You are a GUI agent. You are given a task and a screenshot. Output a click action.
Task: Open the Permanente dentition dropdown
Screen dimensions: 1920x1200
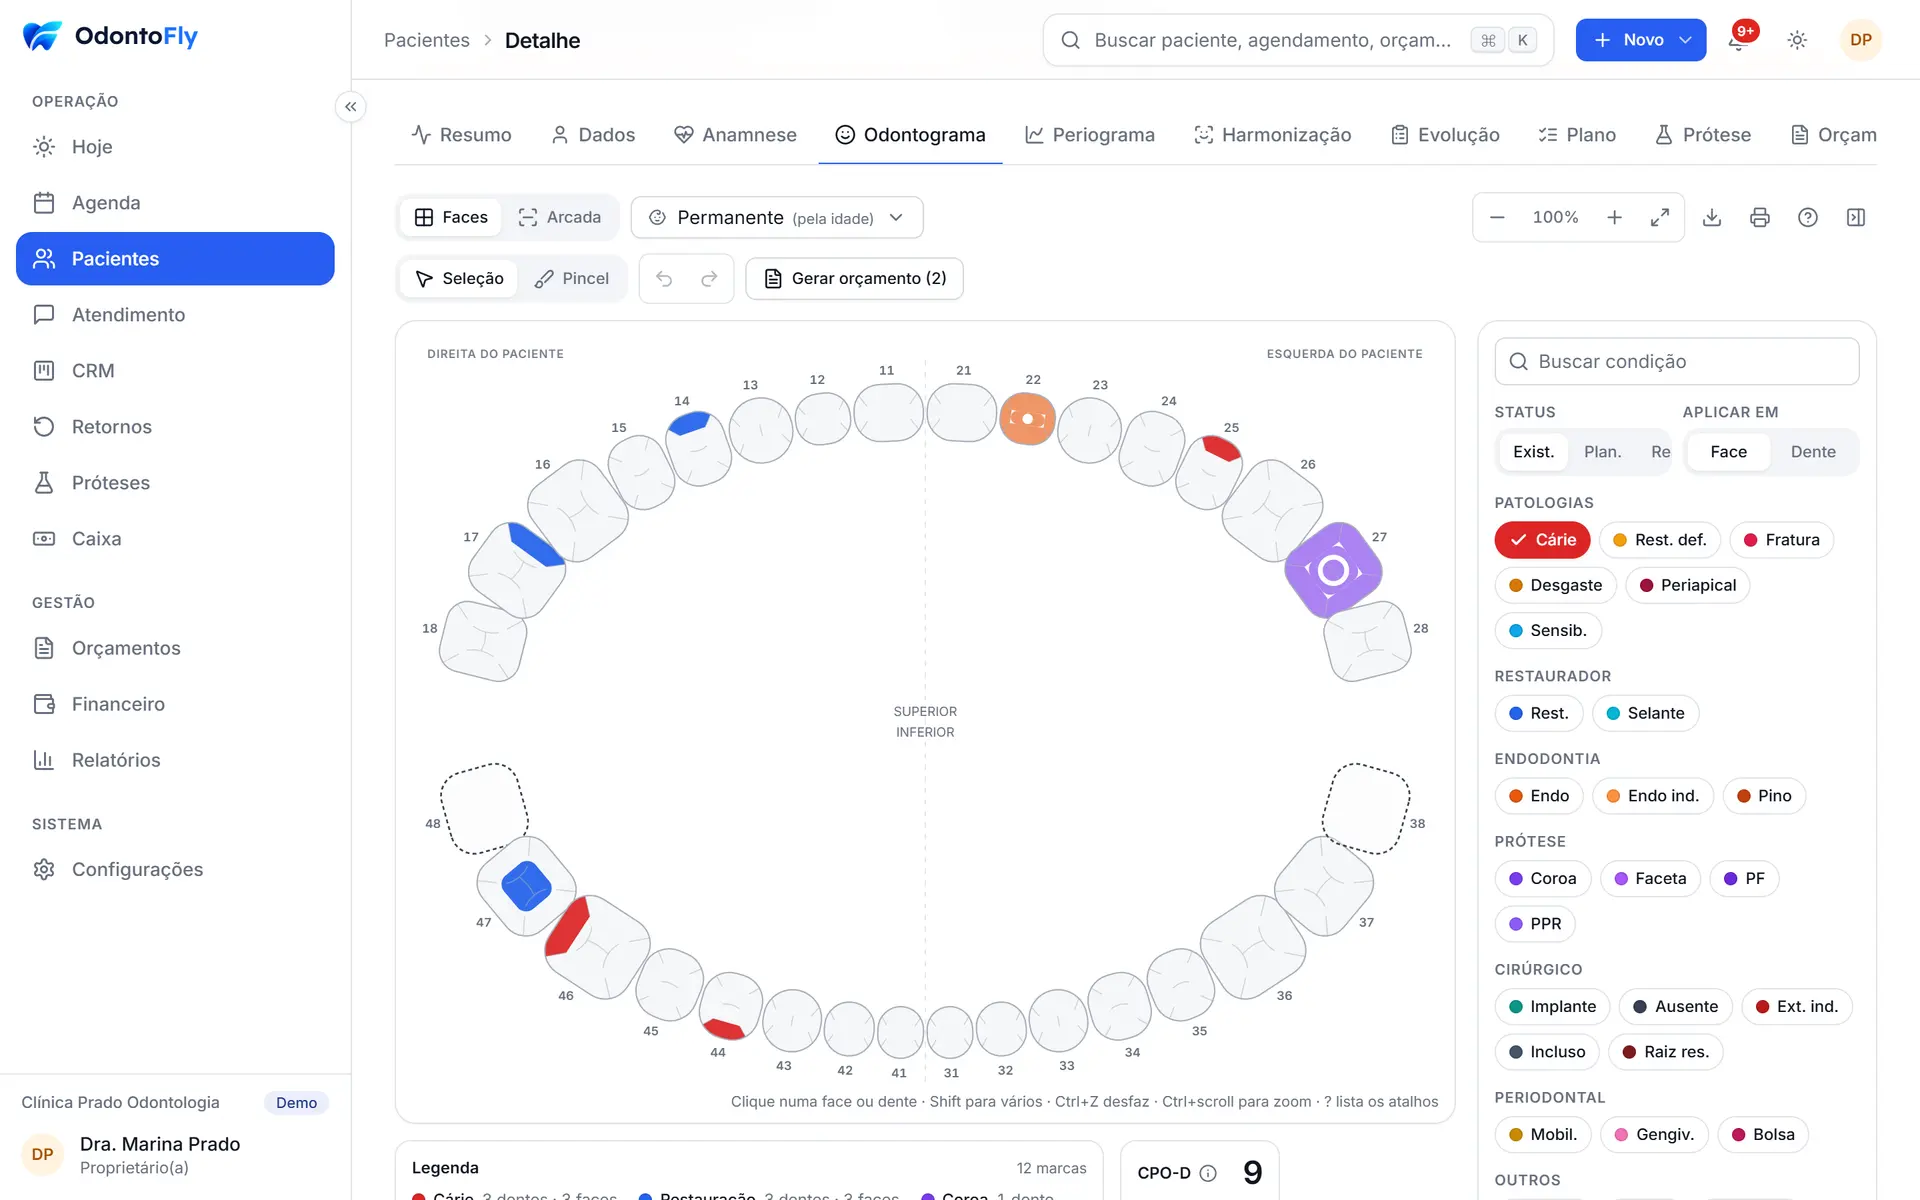click(x=777, y=217)
